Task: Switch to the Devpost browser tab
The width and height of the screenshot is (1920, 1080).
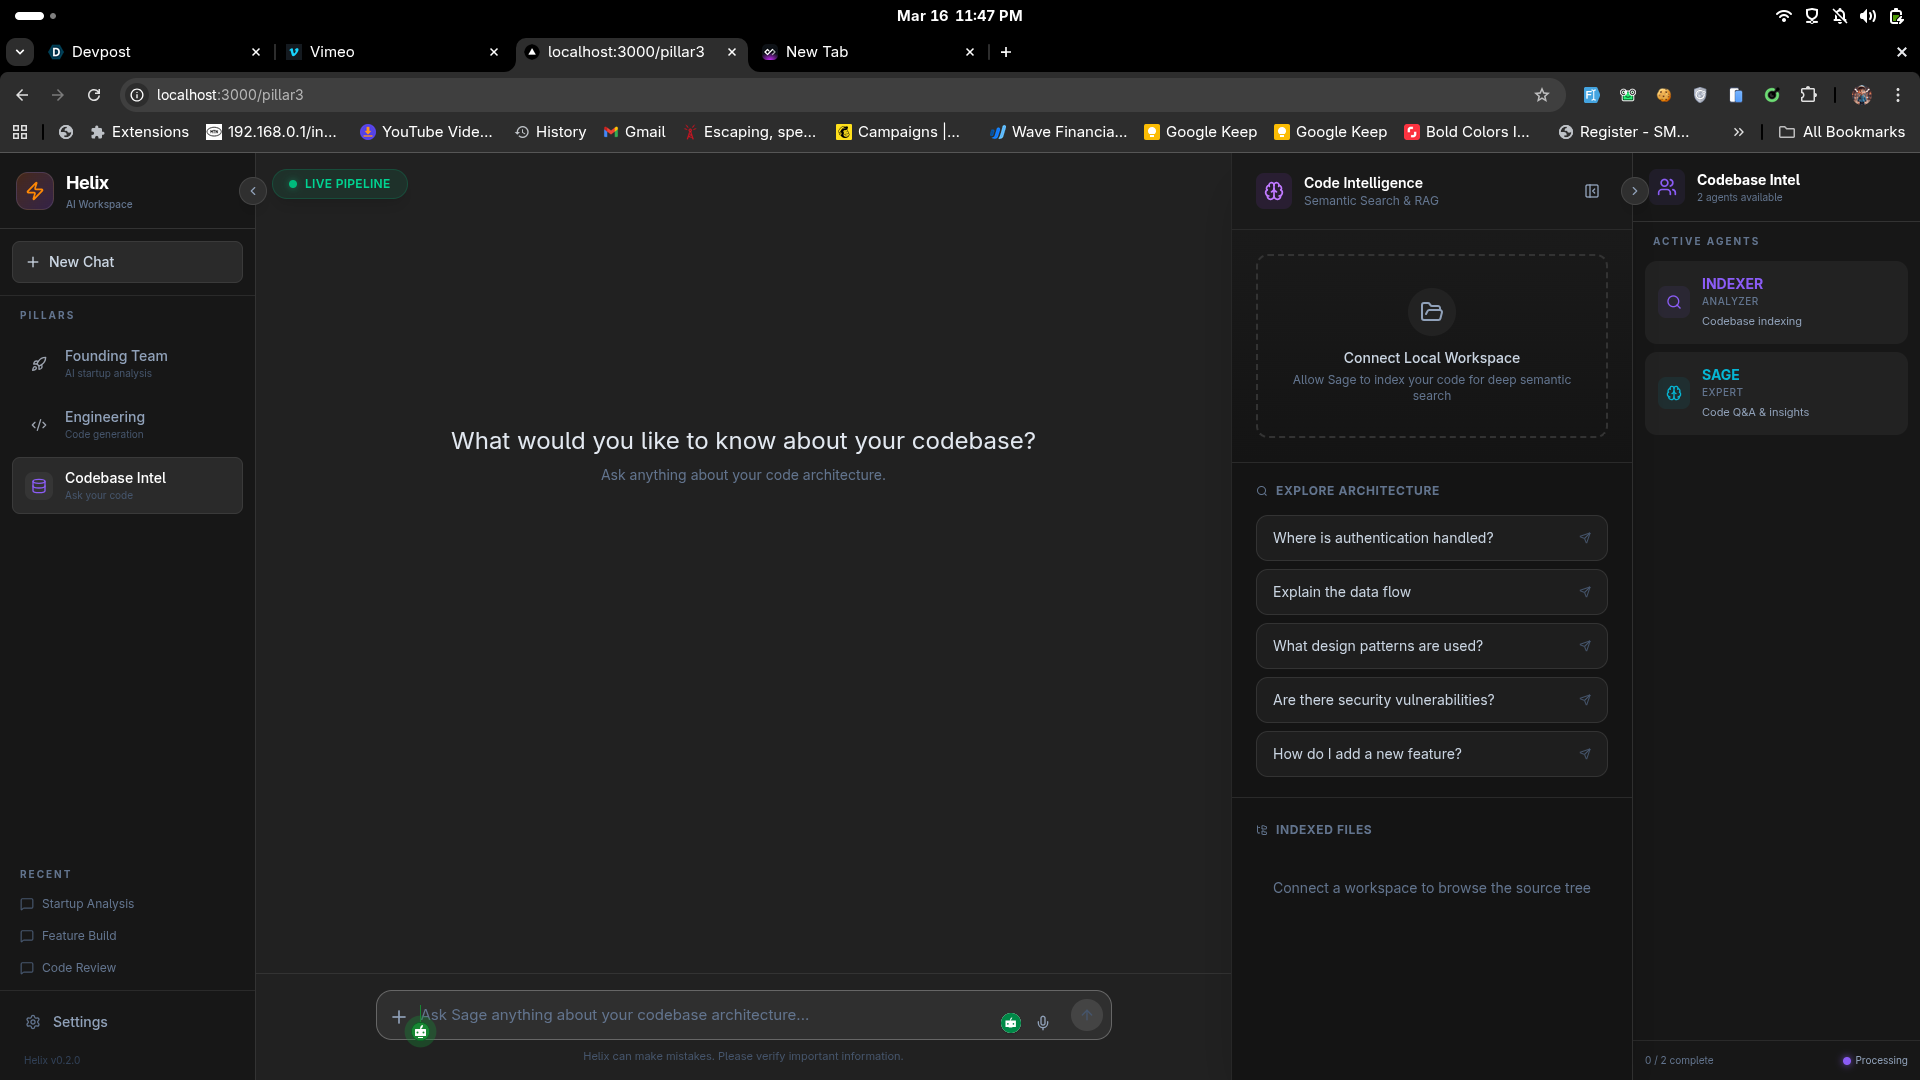Action: click(x=100, y=52)
